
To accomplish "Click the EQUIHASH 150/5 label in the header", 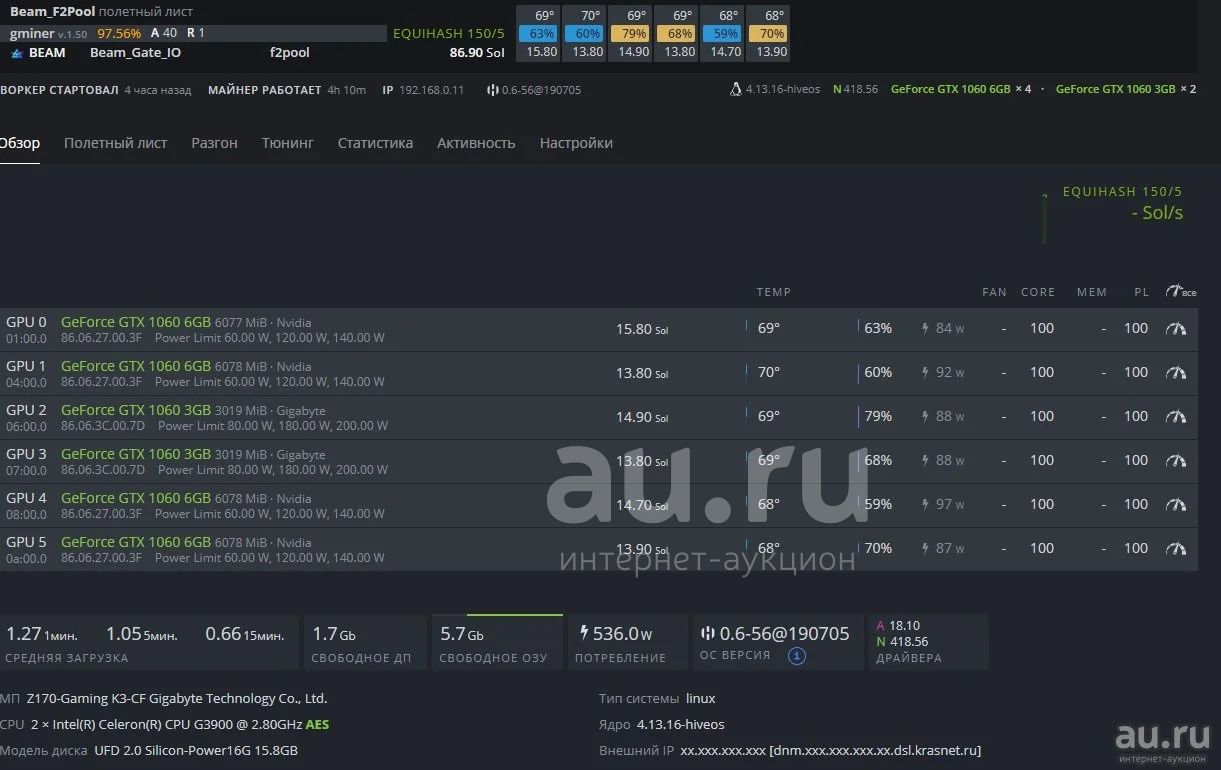I will point(449,33).
